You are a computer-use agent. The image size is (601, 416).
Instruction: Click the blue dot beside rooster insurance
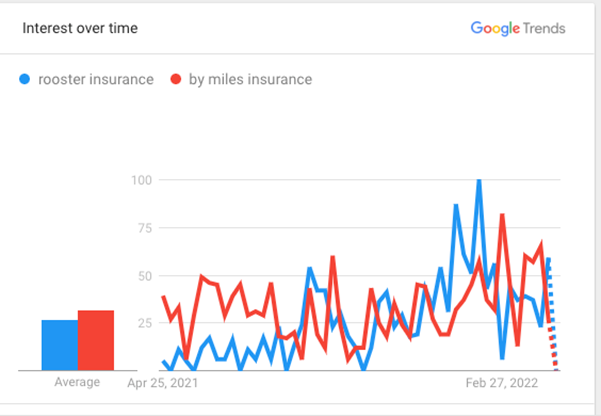point(26,79)
